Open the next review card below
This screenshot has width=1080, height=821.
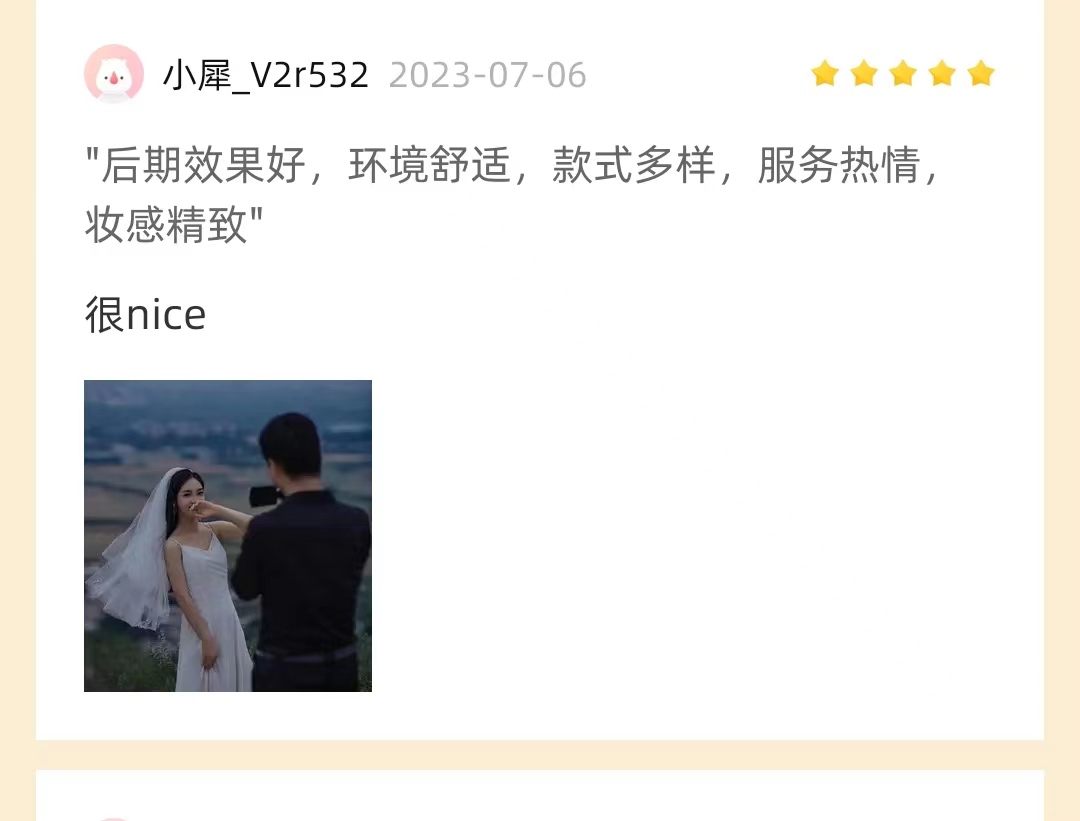click(x=540, y=796)
